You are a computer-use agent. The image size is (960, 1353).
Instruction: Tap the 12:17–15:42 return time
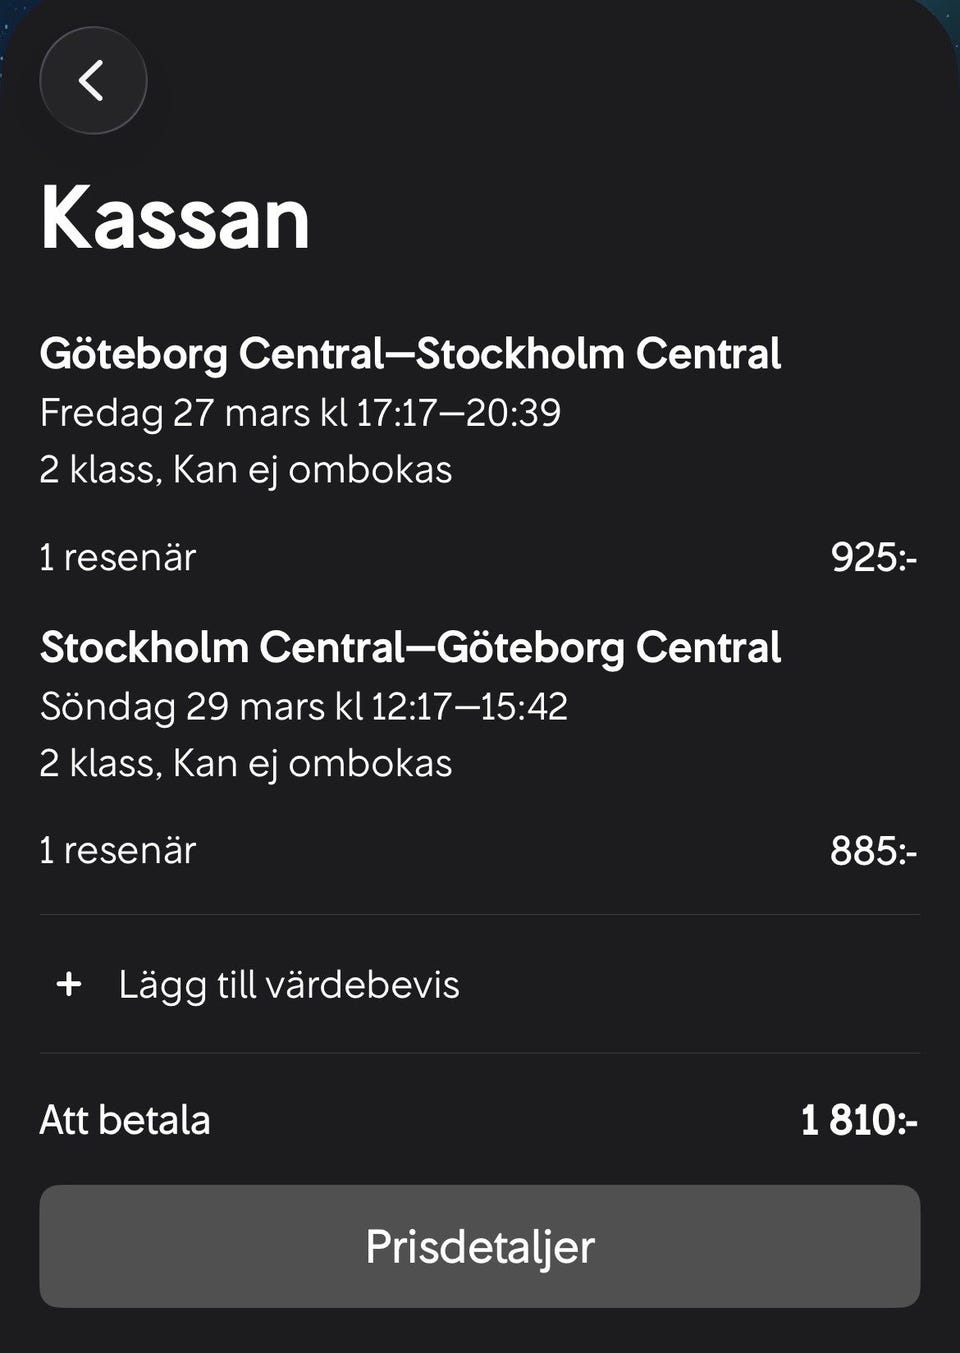(x=469, y=706)
